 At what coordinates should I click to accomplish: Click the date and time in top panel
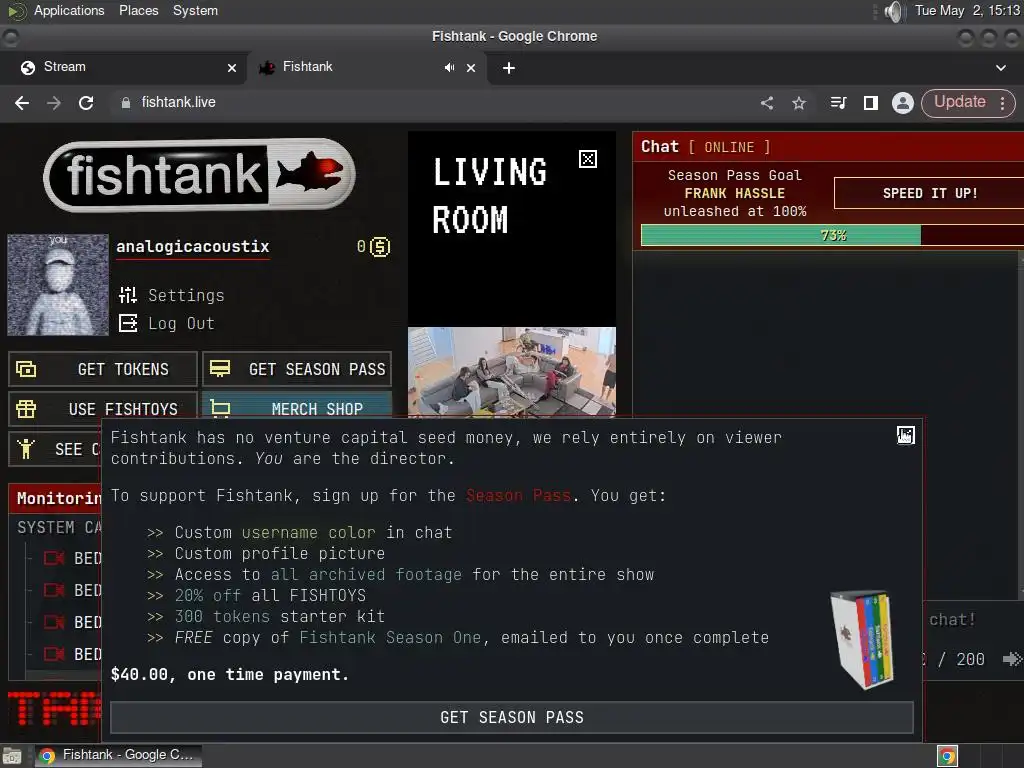pyautogui.click(x=967, y=10)
